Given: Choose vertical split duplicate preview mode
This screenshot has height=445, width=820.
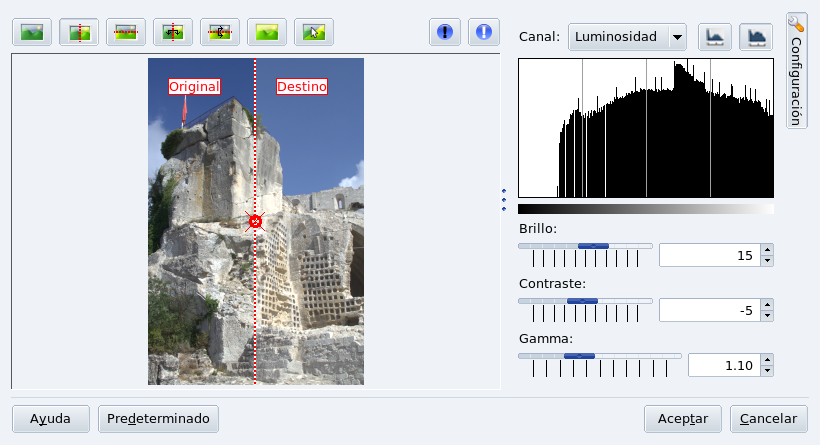Looking at the screenshot, I should (173, 32).
